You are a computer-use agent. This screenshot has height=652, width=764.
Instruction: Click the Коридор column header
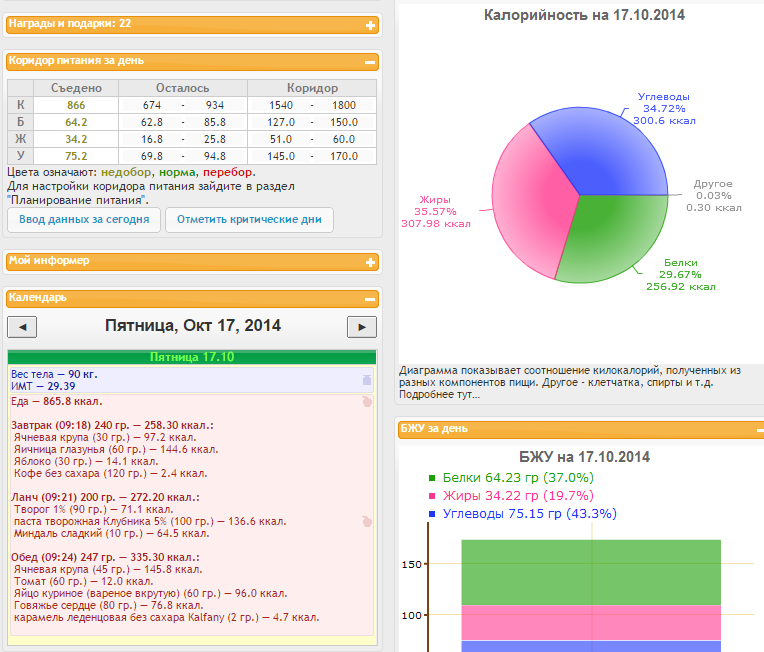(312, 88)
